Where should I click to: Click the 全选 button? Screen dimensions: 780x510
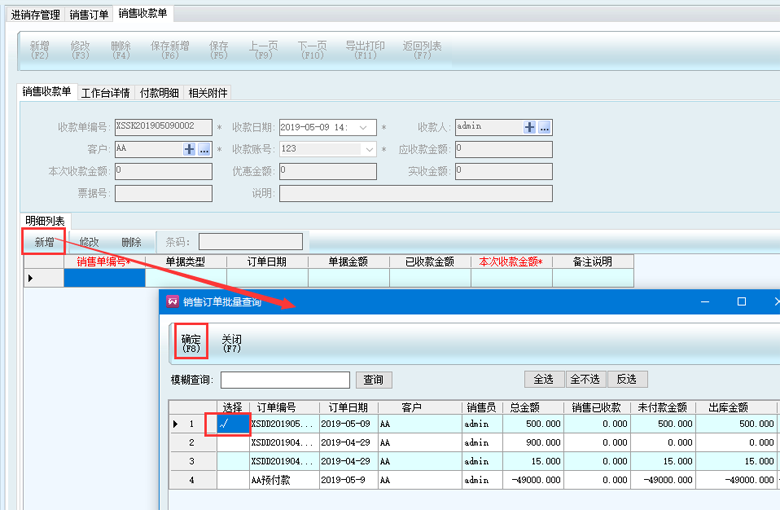click(x=543, y=380)
